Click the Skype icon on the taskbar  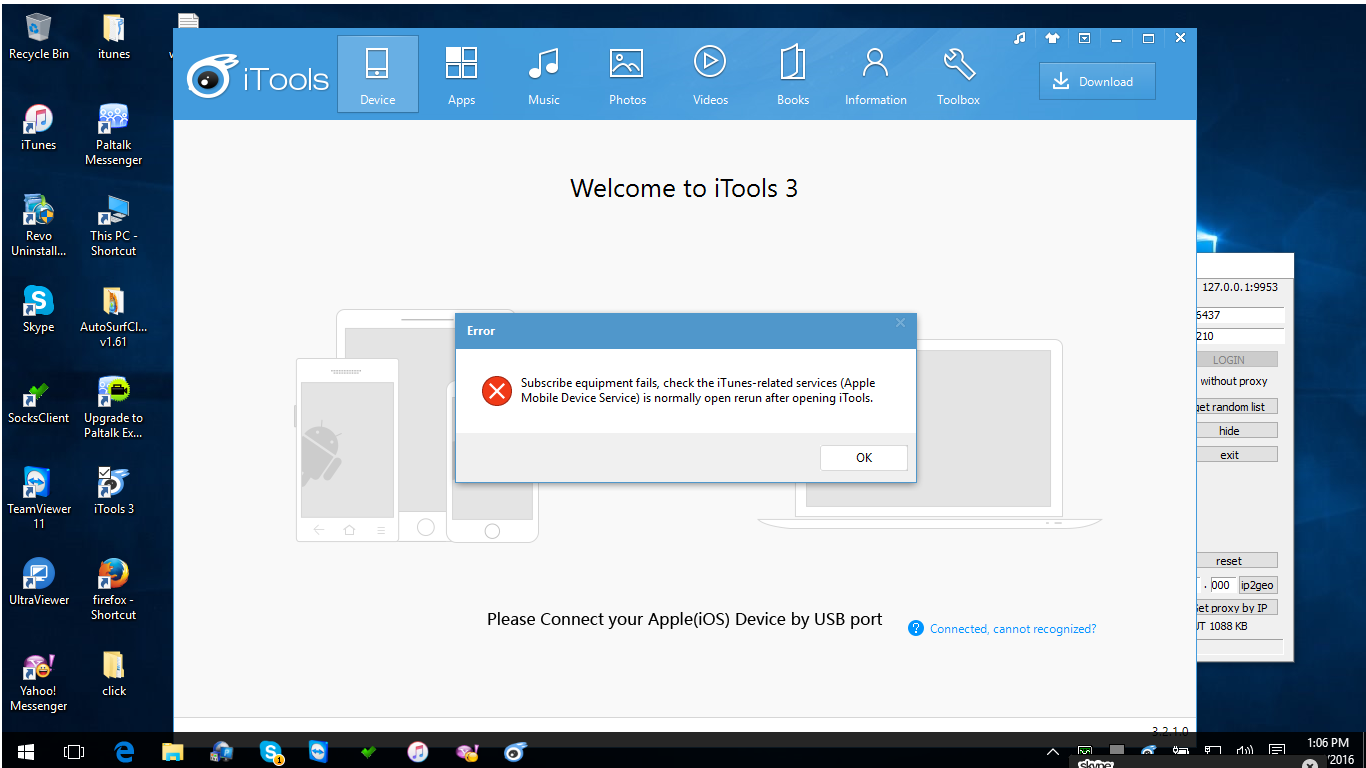271,751
